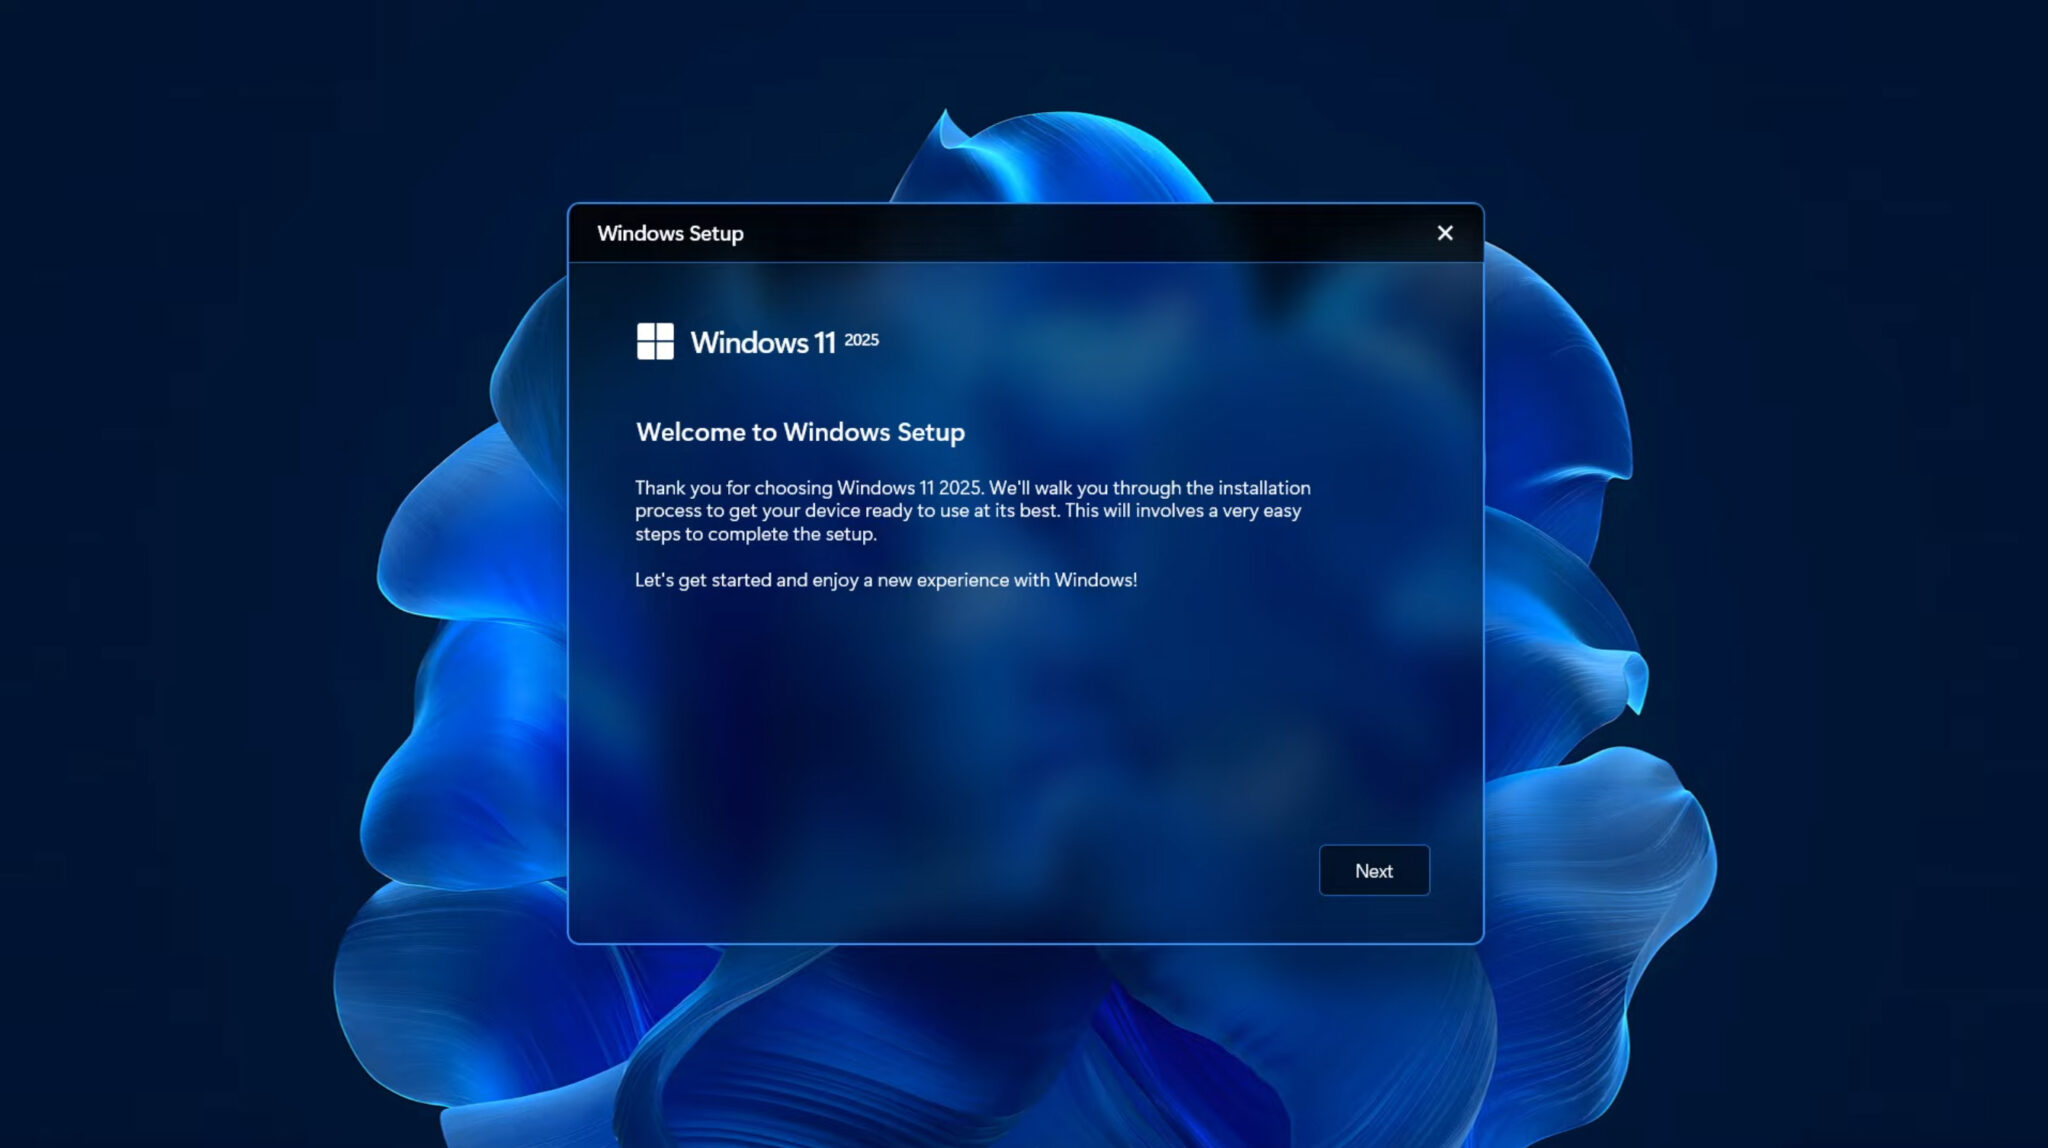Select the Windows Setup title bar text
Image resolution: width=2048 pixels, height=1148 pixels.
[x=670, y=233]
